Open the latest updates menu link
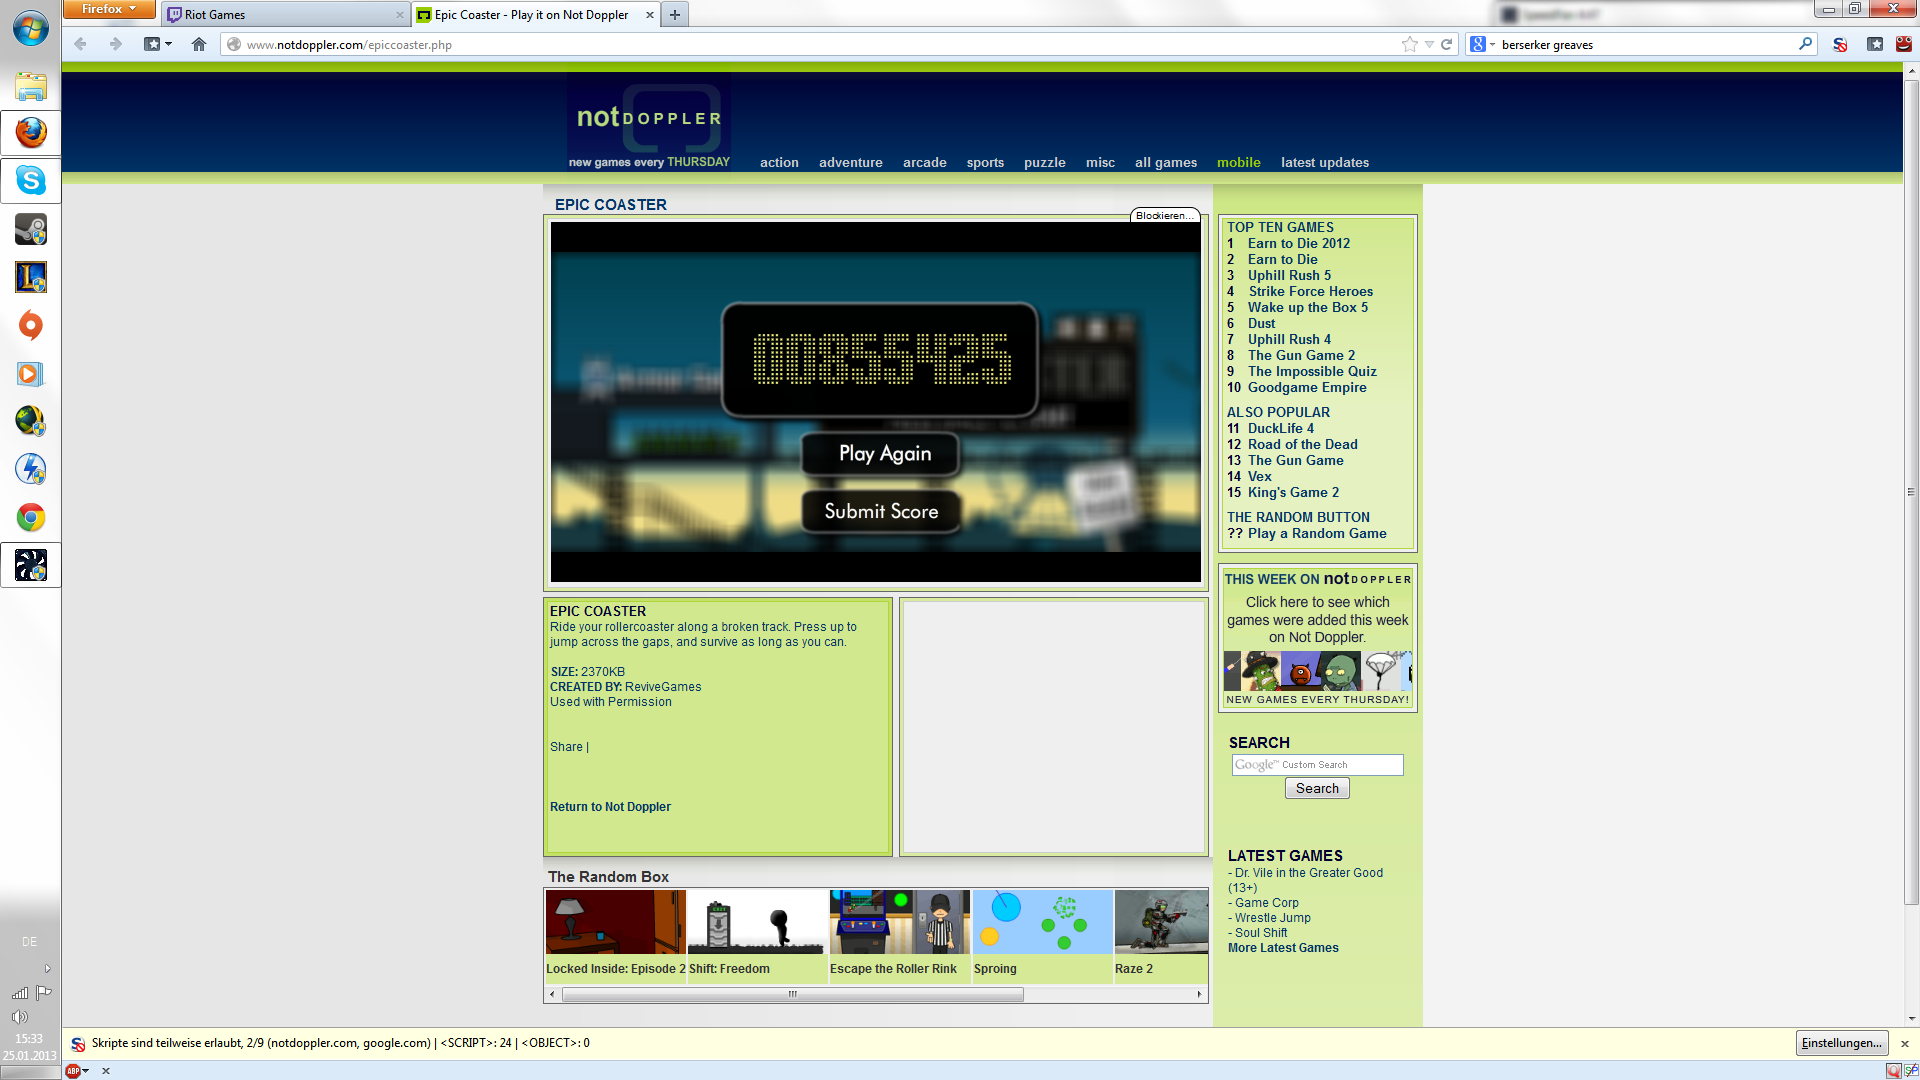The width and height of the screenshot is (1920, 1080). pyautogui.click(x=1325, y=162)
